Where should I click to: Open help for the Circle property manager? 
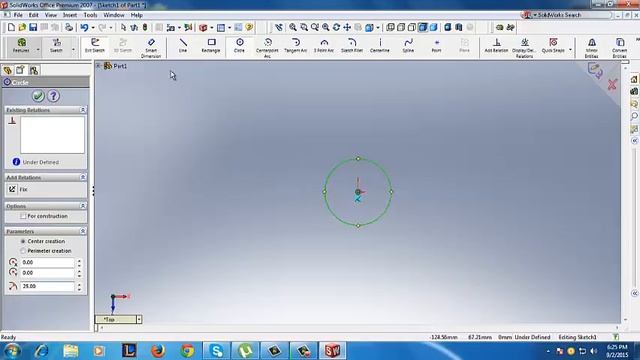[x=53, y=96]
